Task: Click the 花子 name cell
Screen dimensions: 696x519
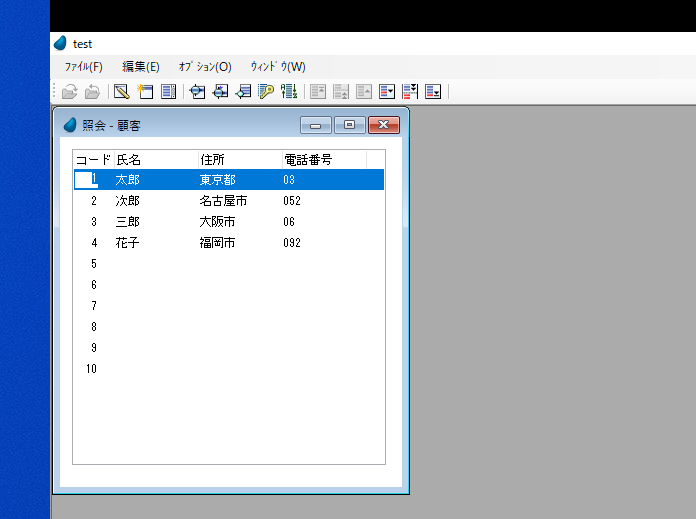Action: click(128, 243)
